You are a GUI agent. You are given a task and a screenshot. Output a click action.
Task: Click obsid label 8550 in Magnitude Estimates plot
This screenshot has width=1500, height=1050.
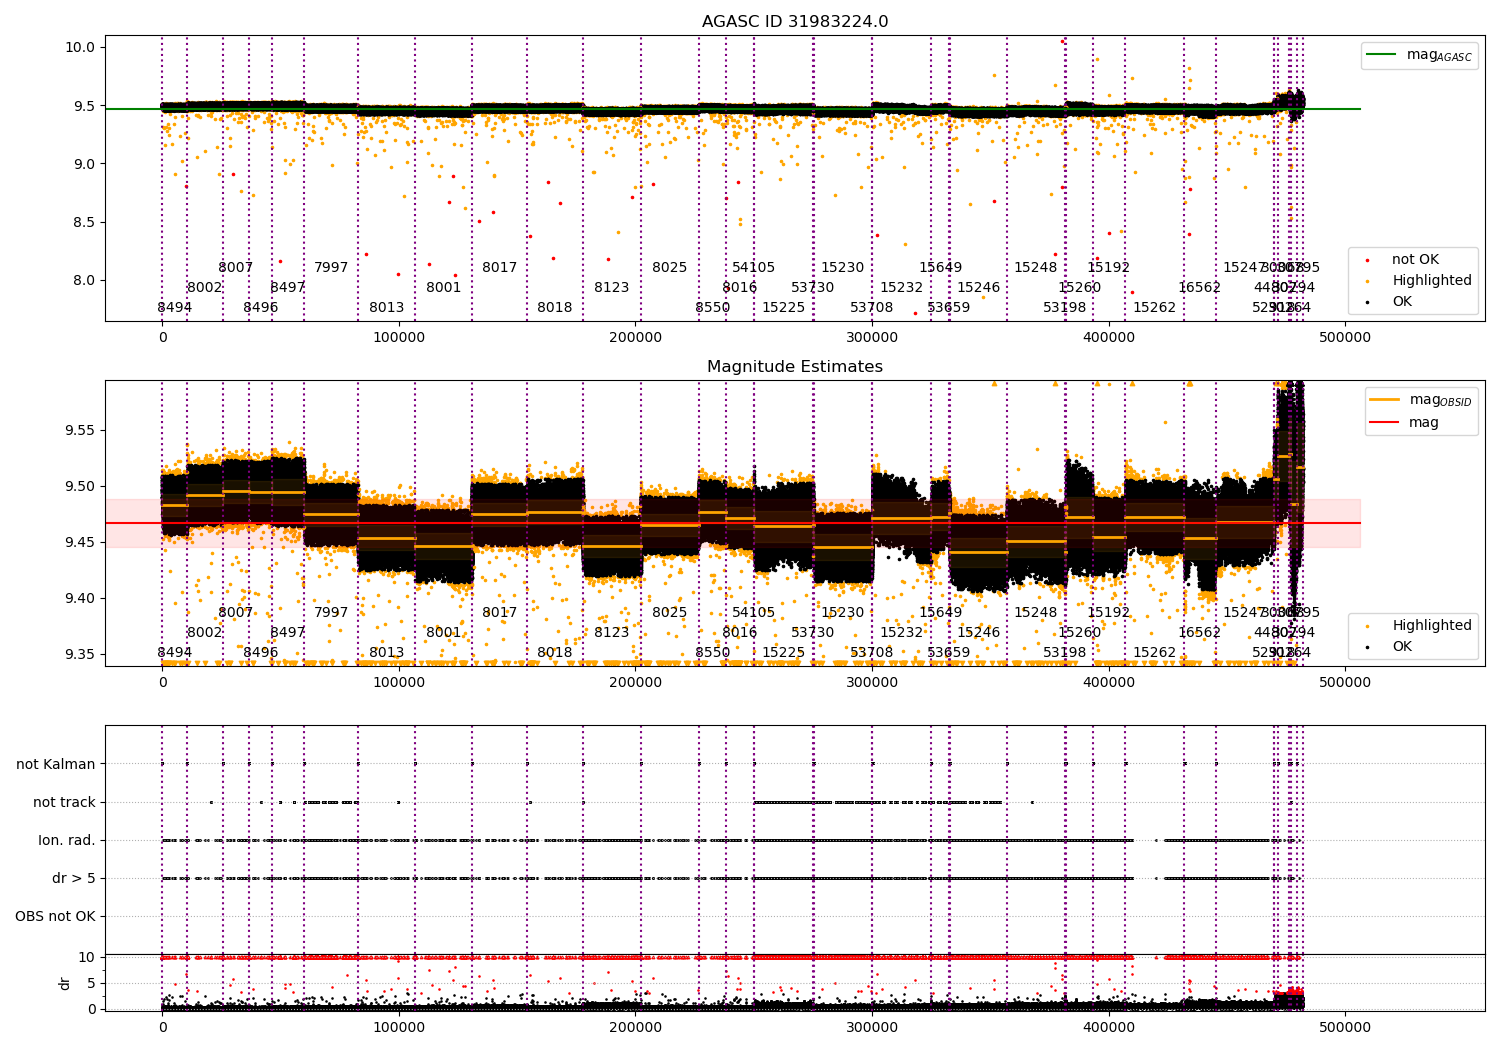[713, 653]
